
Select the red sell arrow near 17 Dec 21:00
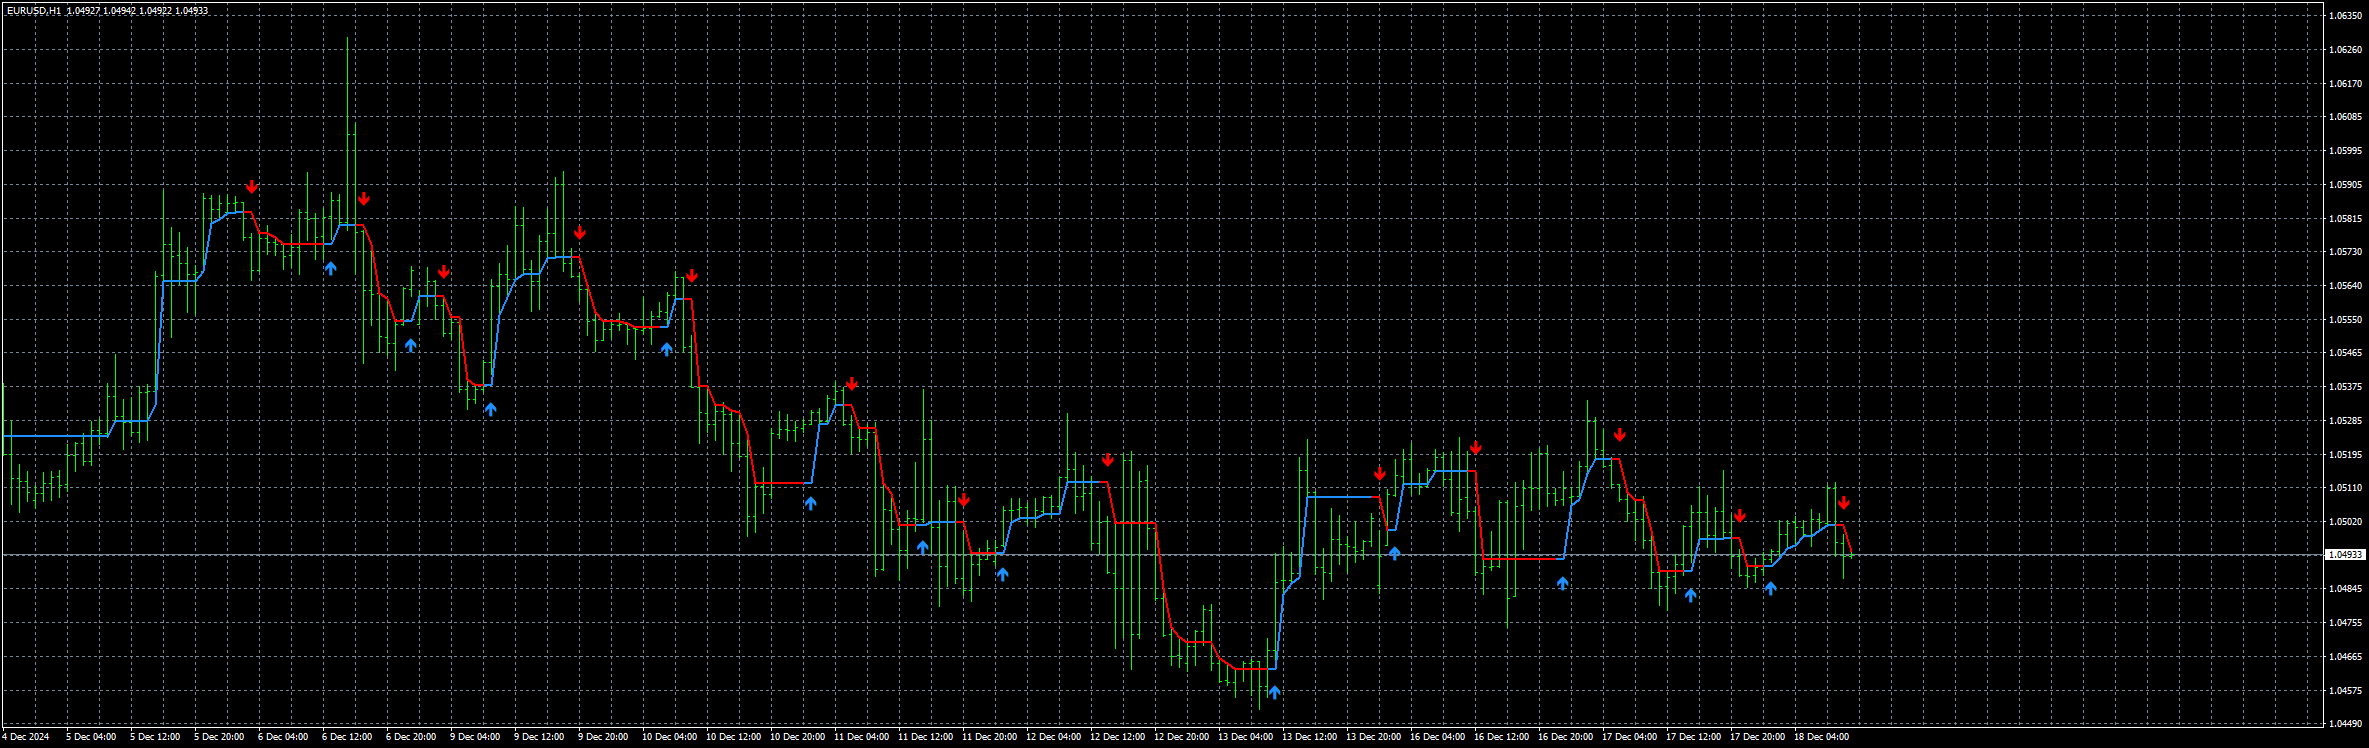[x=1741, y=516]
